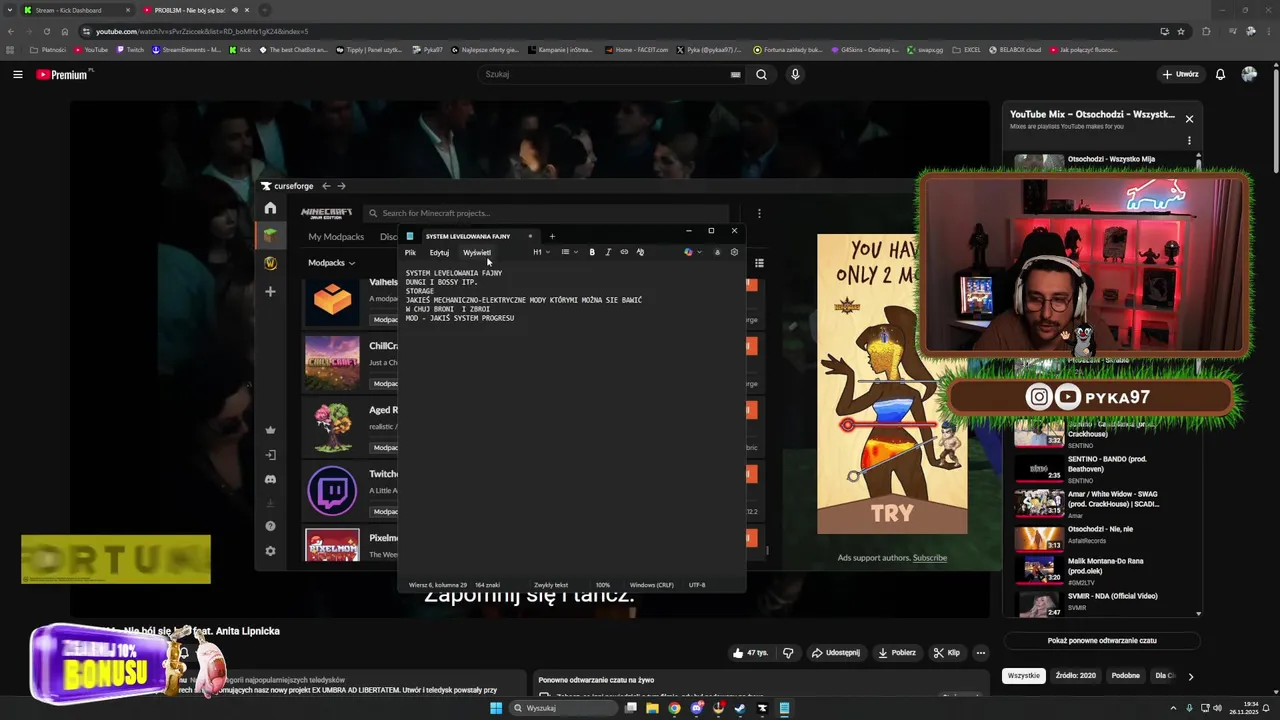Switch CurseForge to list view icon
The image size is (1280, 720).
pyautogui.click(x=759, y=263)
